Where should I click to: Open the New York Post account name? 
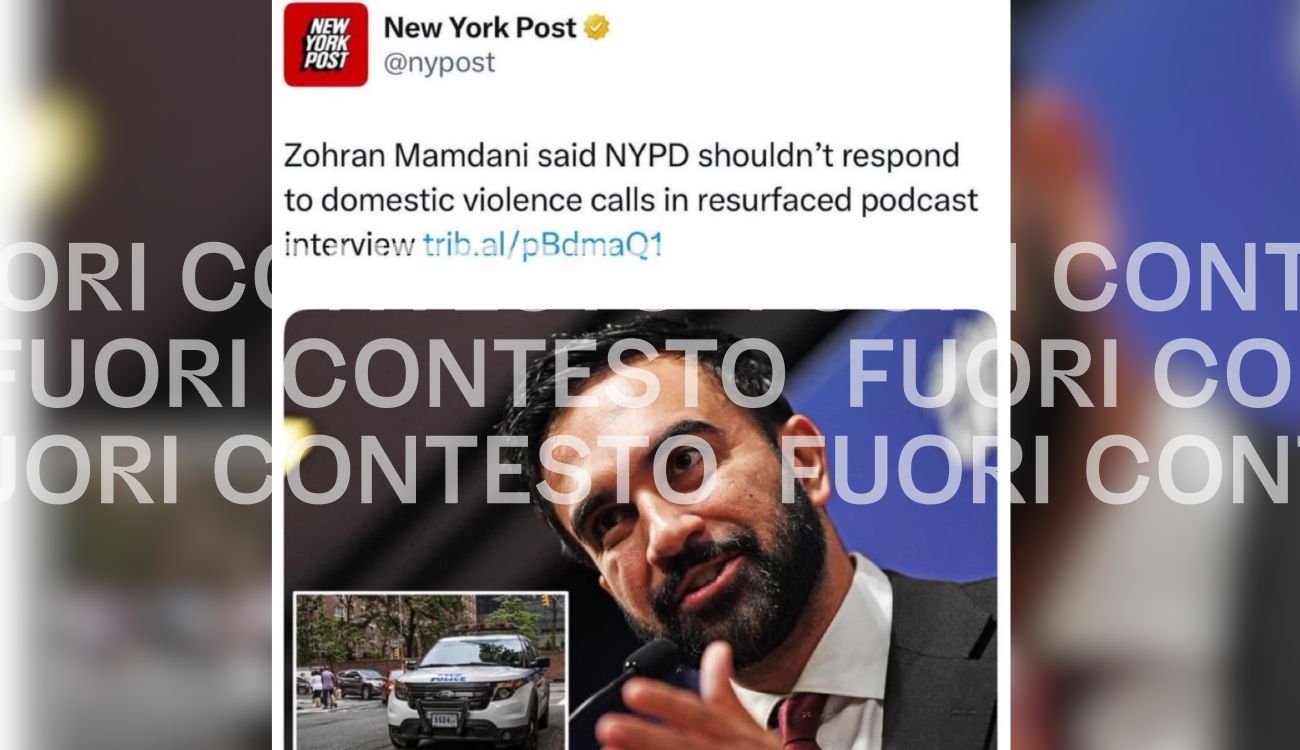click(480, 28)
